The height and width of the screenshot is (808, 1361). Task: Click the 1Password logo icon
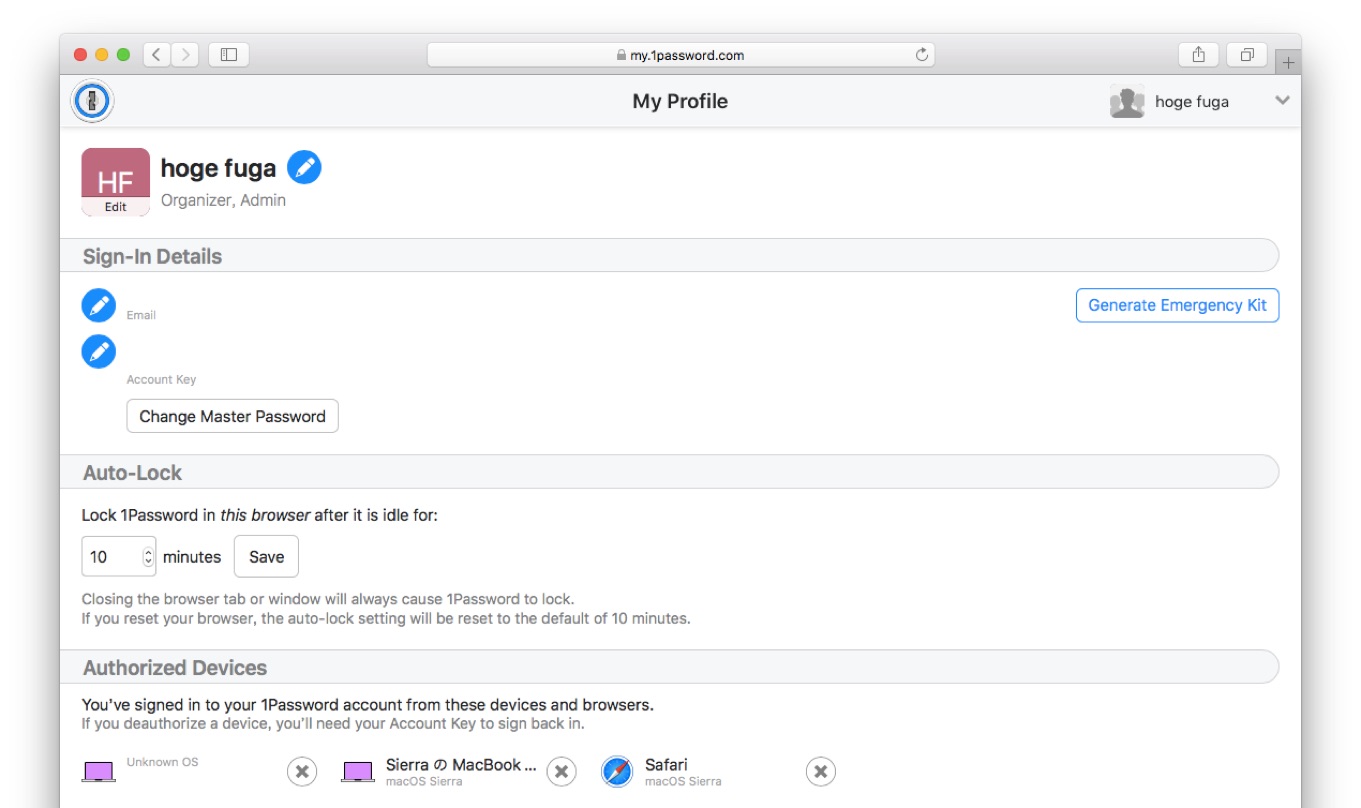92,101
